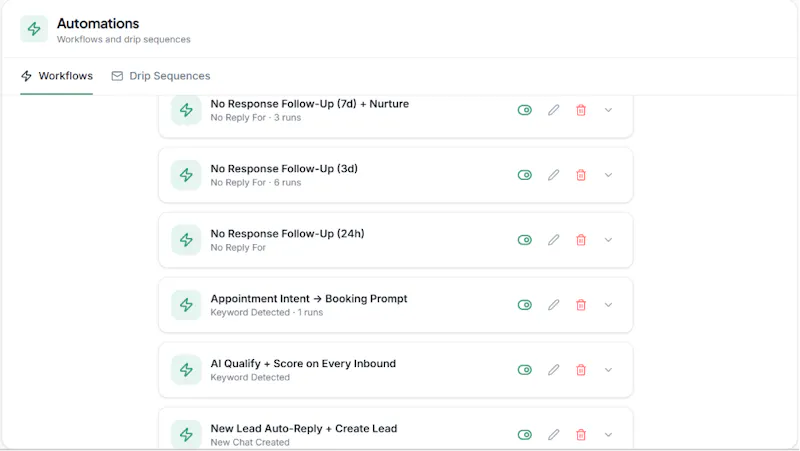Viewport: 800px width, 451px height.
Task: Edit No Response Follow-Up (7d) + Nurture workflow
Action: click(x=554, y=110)
